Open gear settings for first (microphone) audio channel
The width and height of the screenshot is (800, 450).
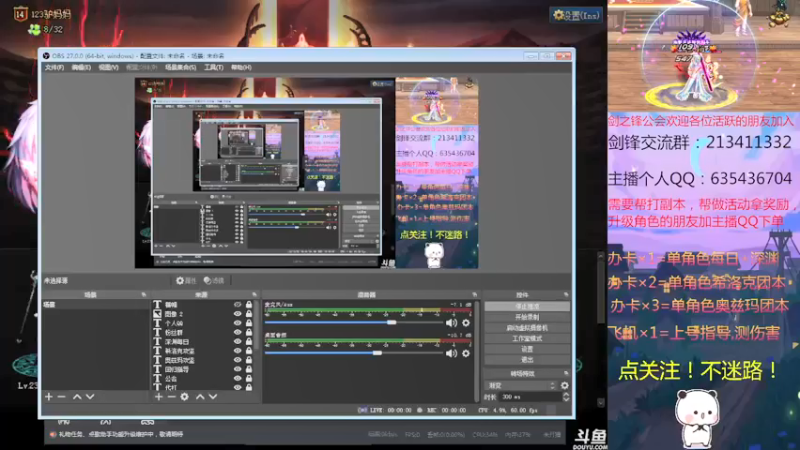point(466,322)
